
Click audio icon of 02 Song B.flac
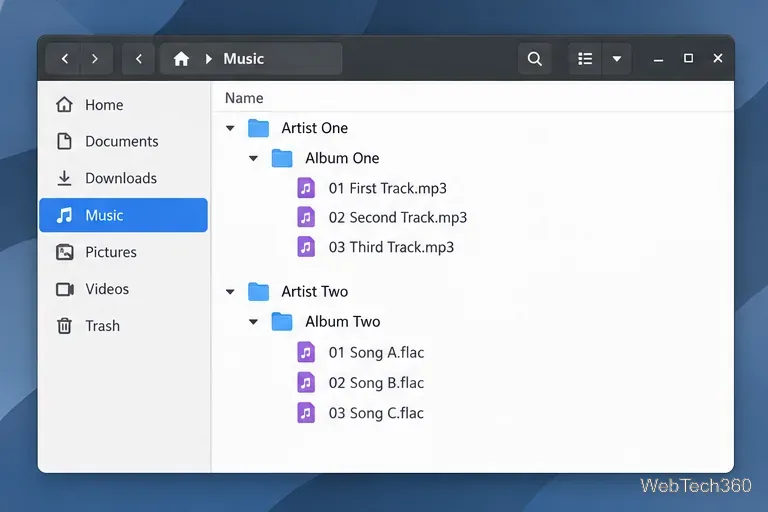click(x=306, y=383)
